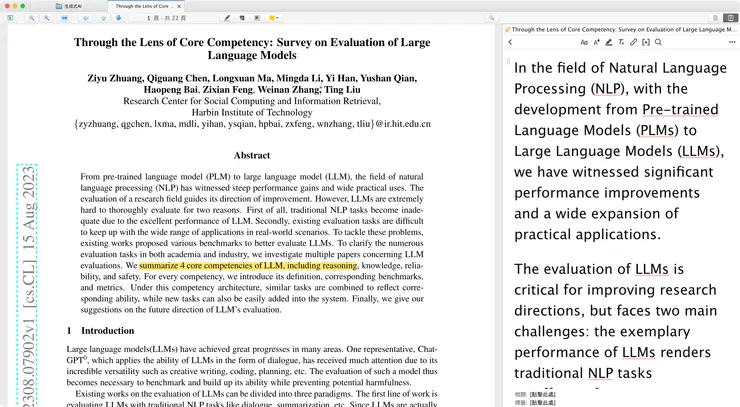Search within note using magnifier icon

[x=658, y=42]
